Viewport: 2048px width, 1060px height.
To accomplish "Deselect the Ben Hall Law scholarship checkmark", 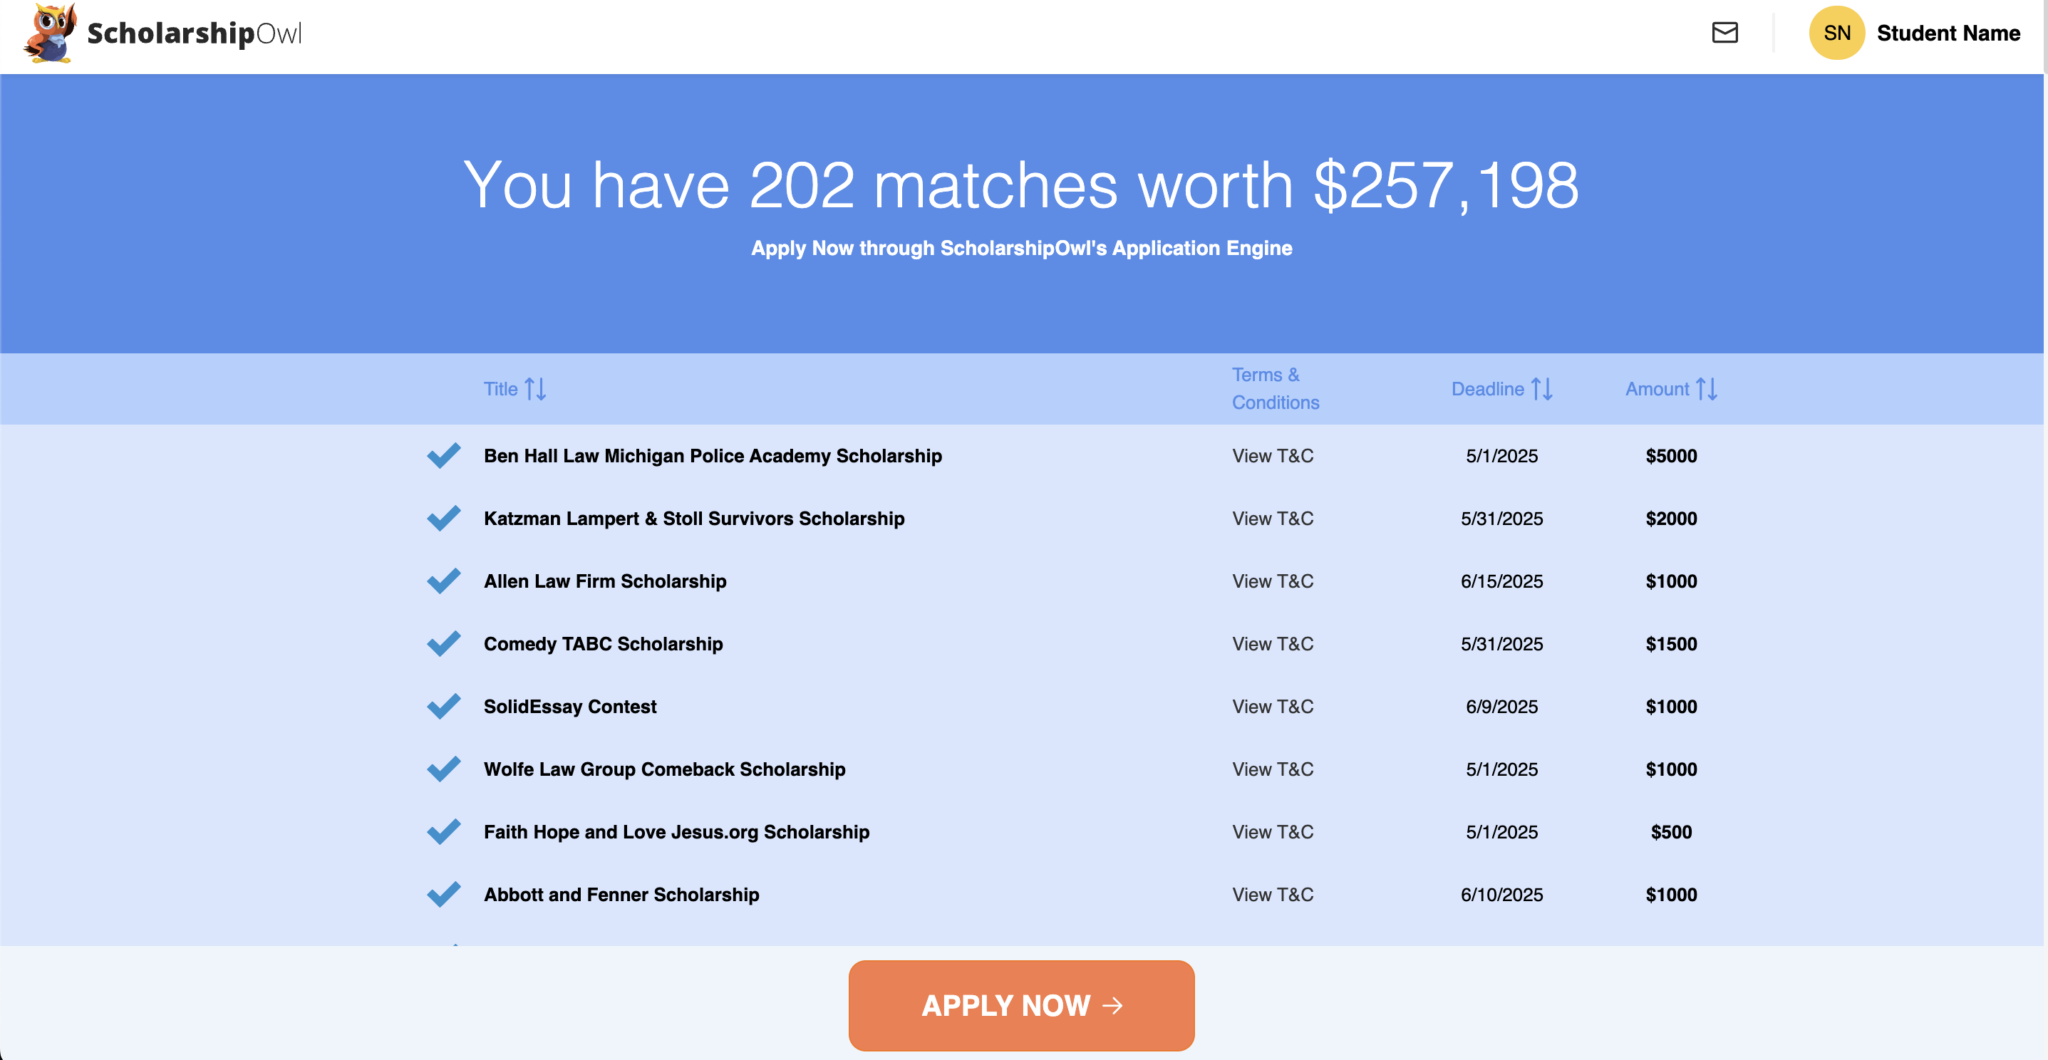I will click(x=443, y=455).
